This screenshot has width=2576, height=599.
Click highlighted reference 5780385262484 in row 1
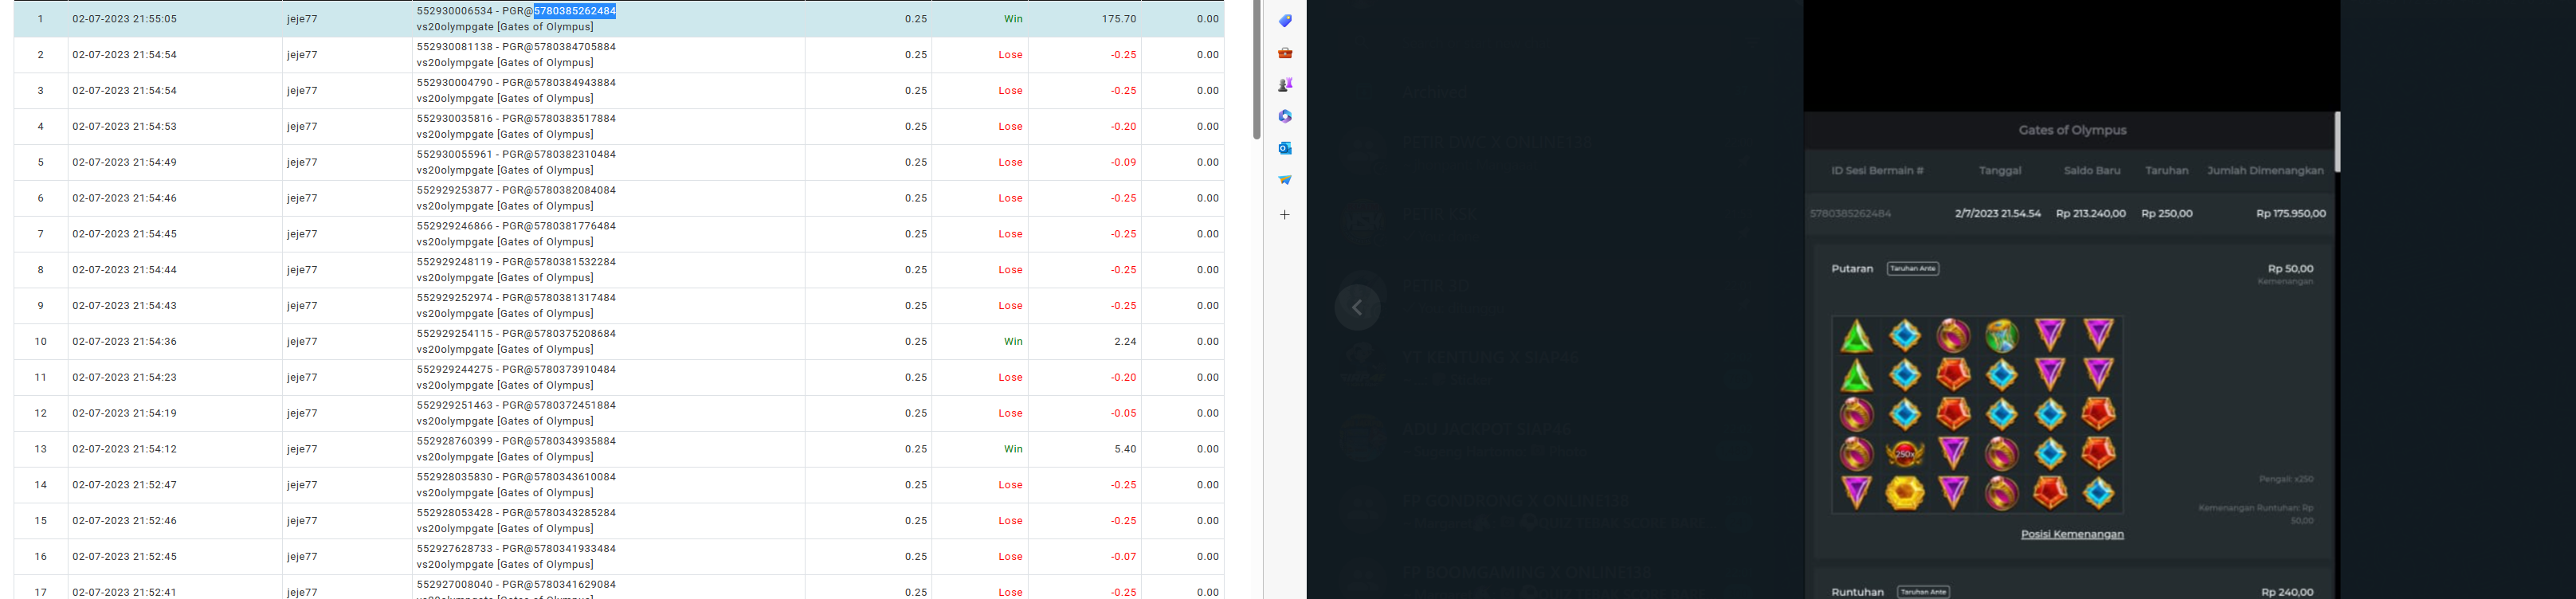coord(575,11)
